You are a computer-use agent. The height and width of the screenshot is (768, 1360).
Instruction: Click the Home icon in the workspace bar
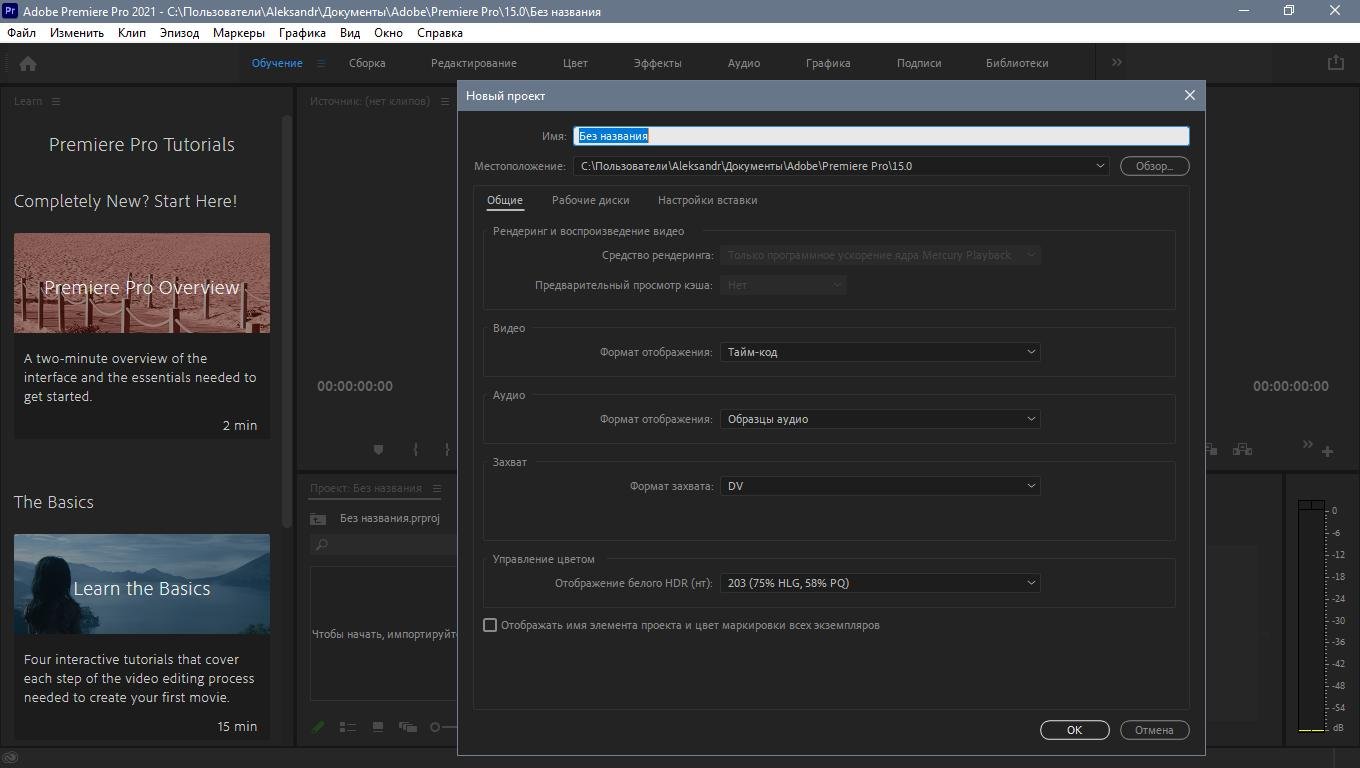28,63
